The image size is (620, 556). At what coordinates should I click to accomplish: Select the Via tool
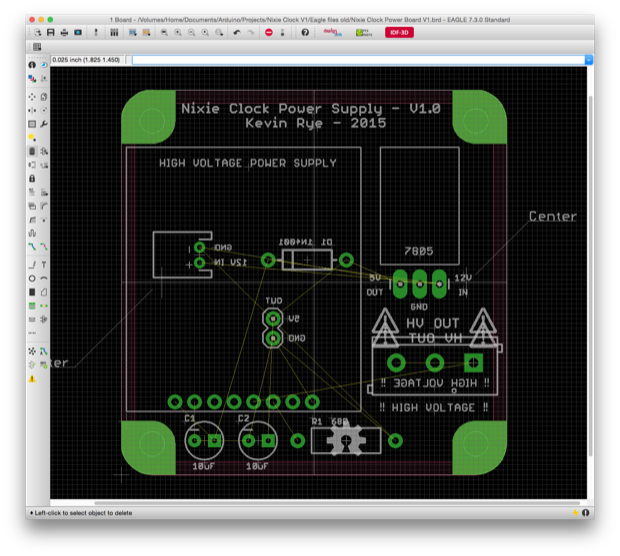[x=32, y=306]
